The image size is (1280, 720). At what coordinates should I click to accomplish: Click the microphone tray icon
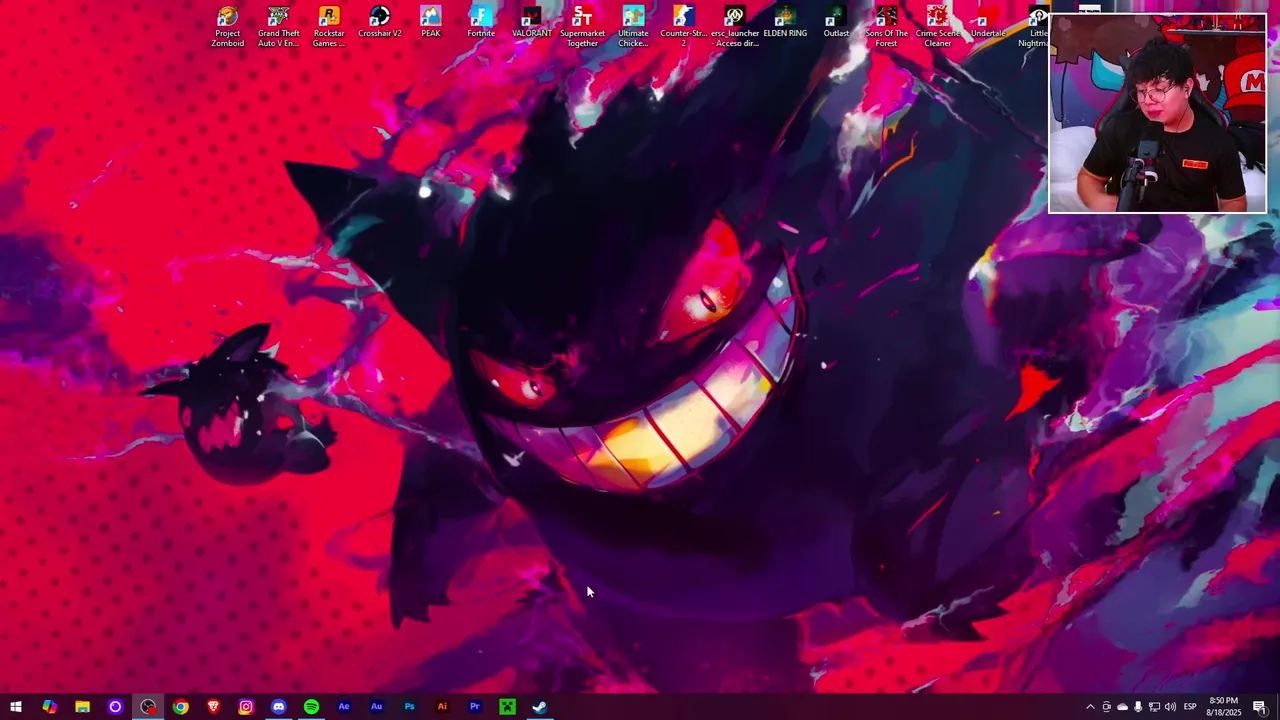click(1138, 707)
